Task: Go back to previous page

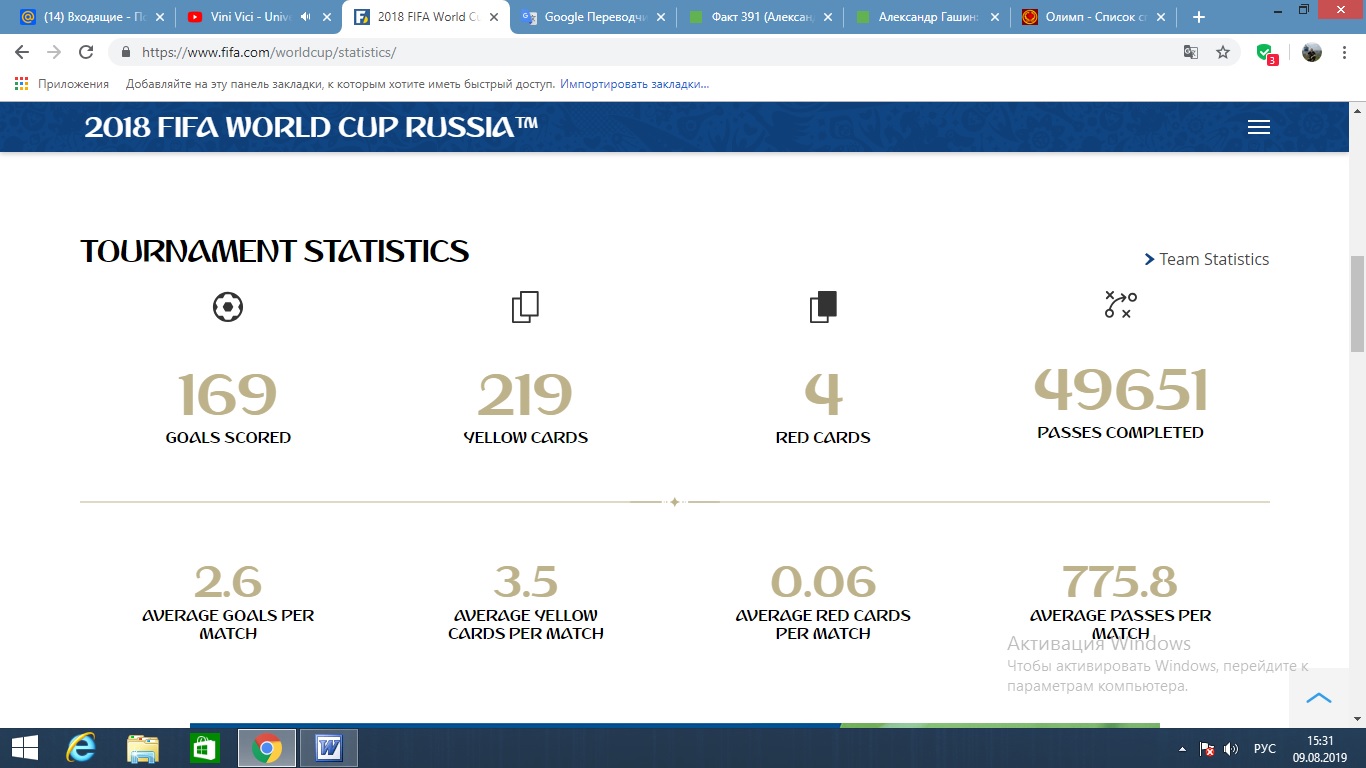Action: (22, 52)
